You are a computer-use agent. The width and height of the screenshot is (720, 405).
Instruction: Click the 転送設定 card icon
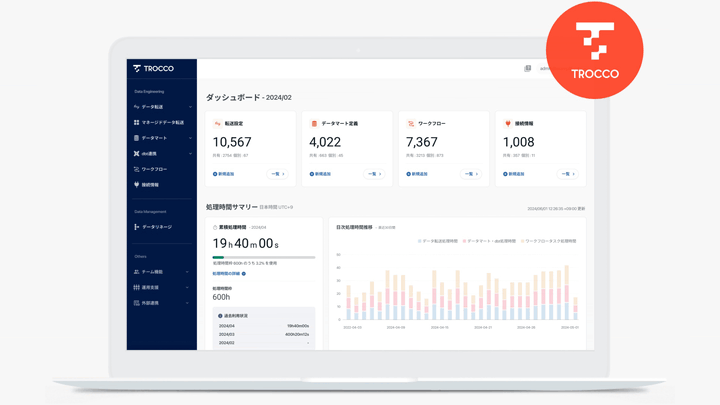tap(217, 124)
